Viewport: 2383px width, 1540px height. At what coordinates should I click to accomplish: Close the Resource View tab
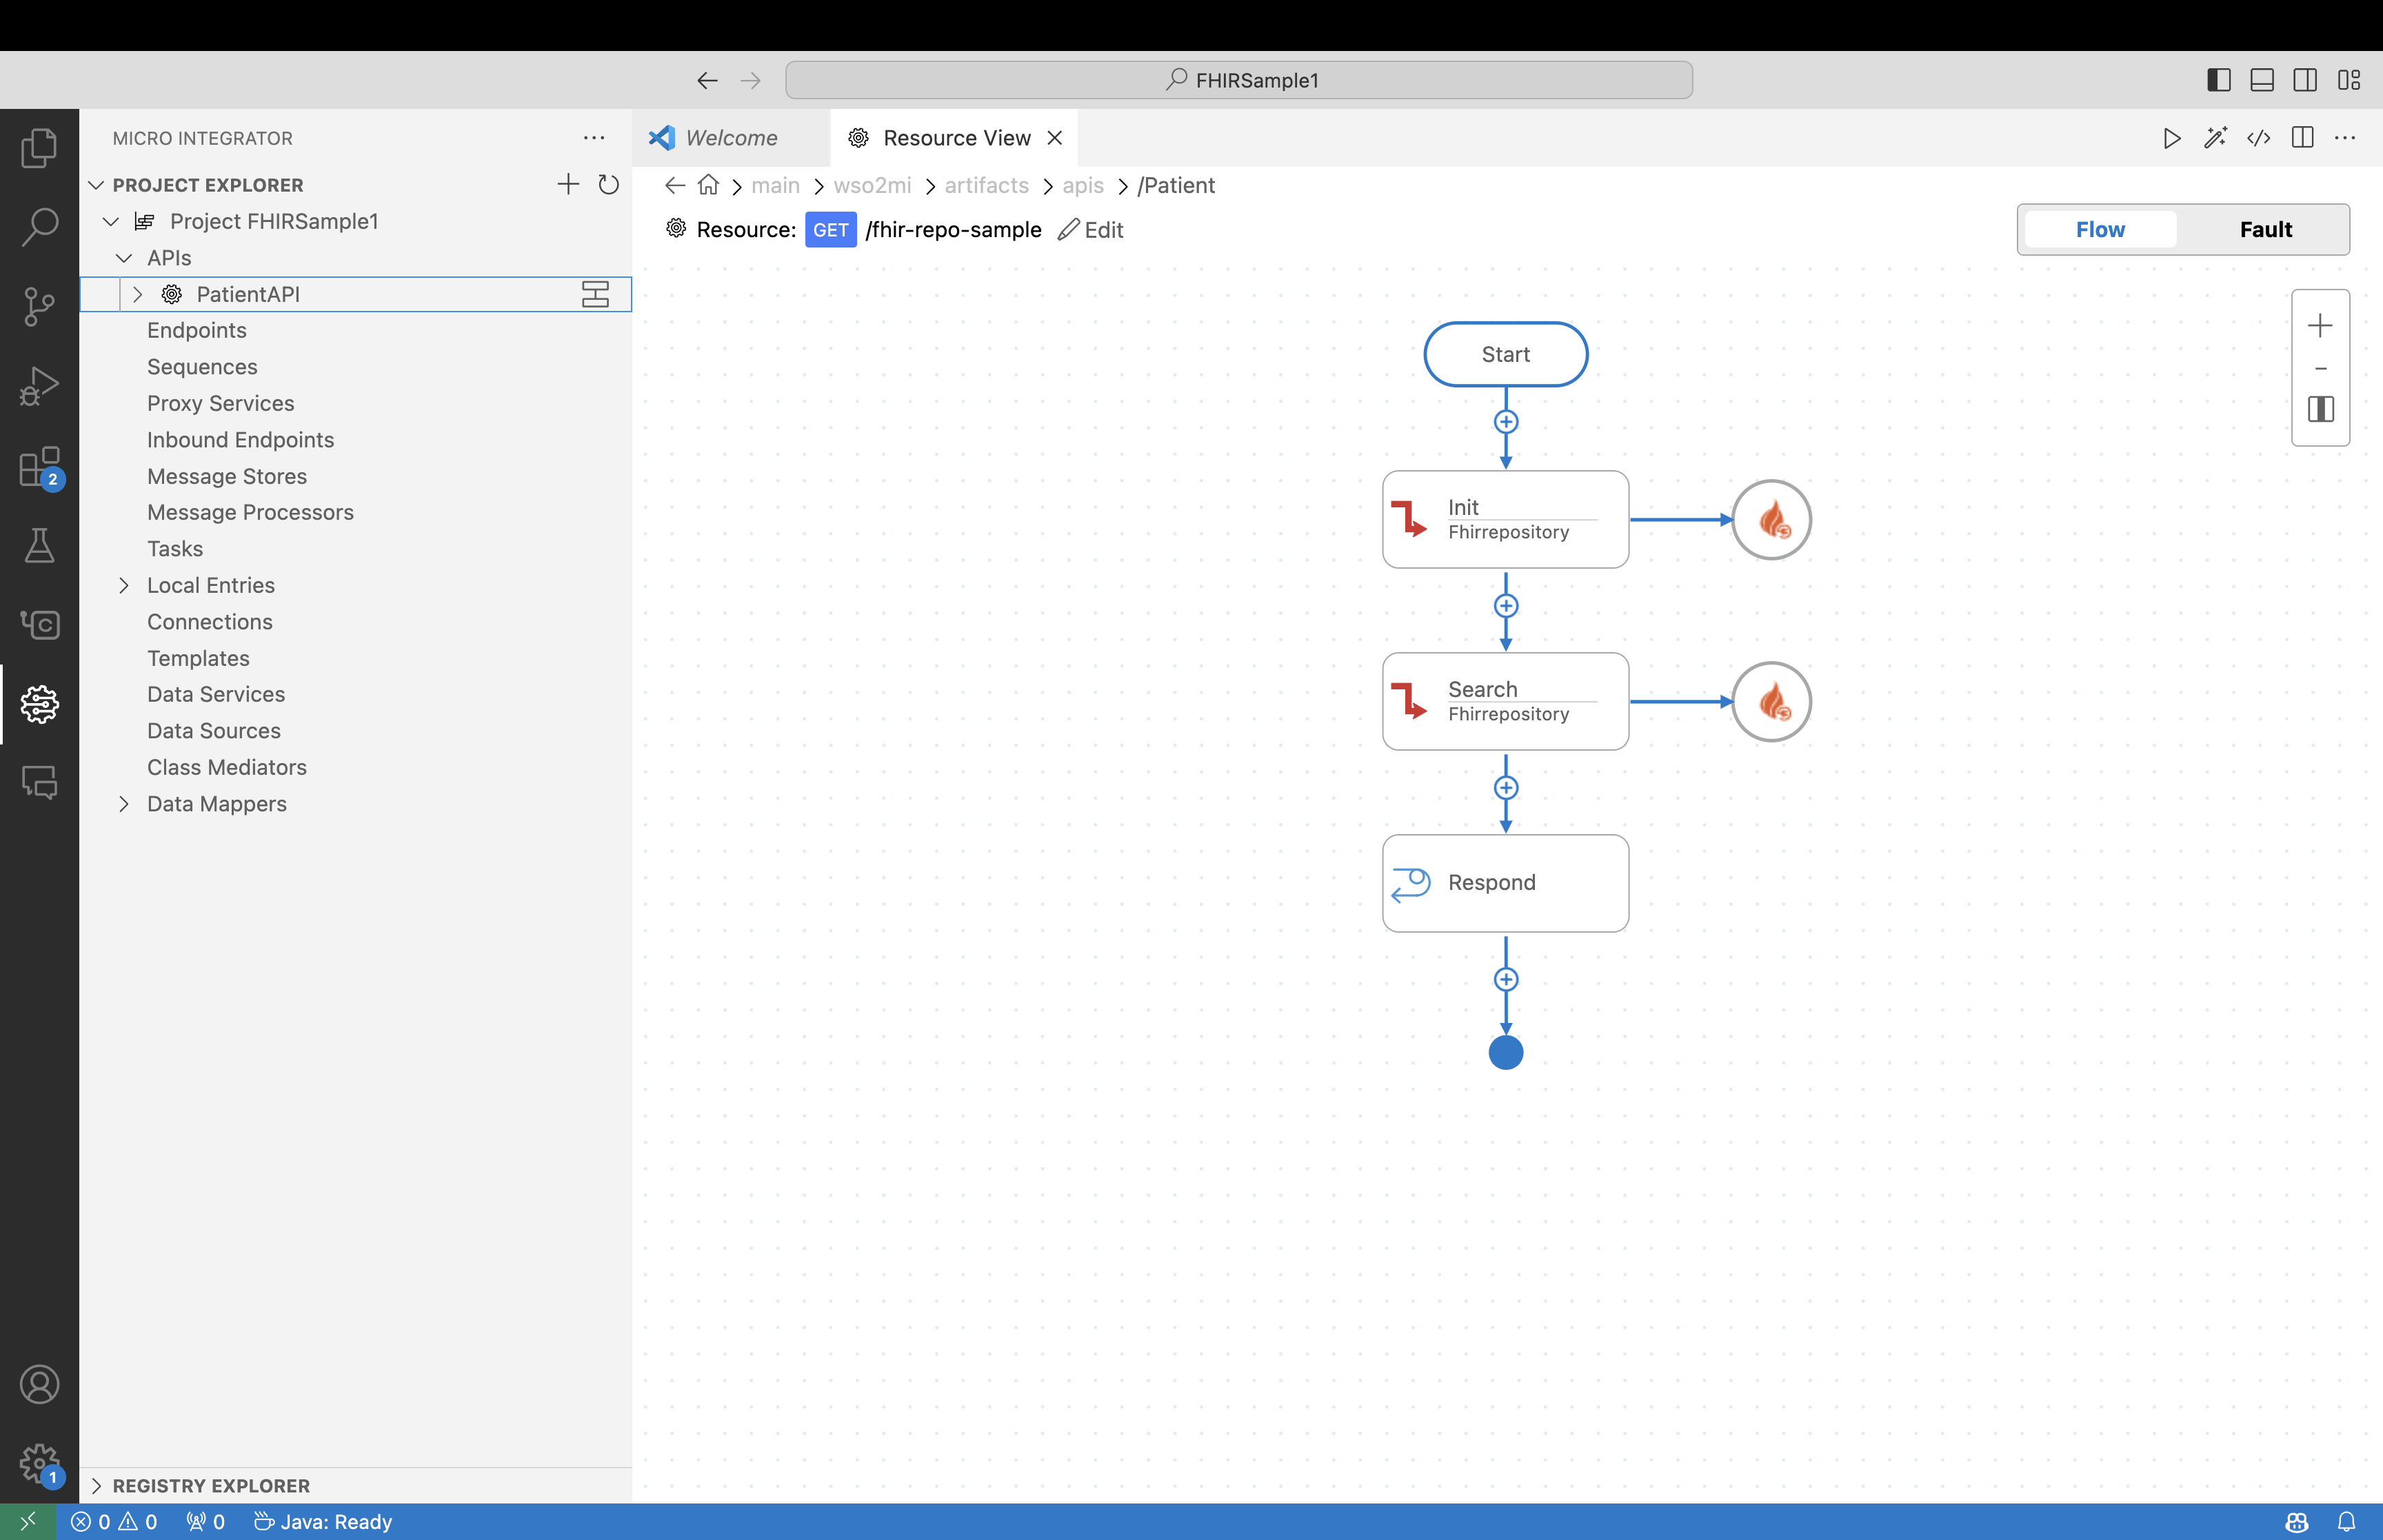tap(1054, 138)
